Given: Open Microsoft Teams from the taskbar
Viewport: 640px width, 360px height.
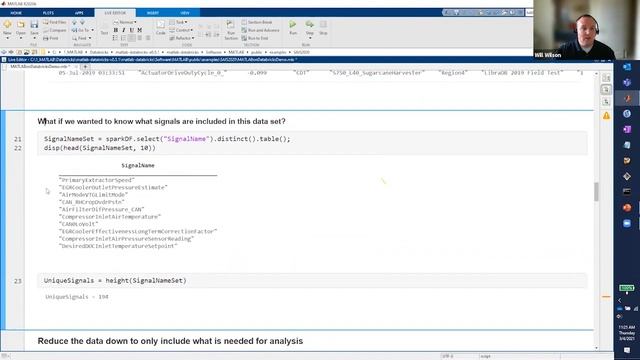Looking at the screenshot, I should point(627,82).
